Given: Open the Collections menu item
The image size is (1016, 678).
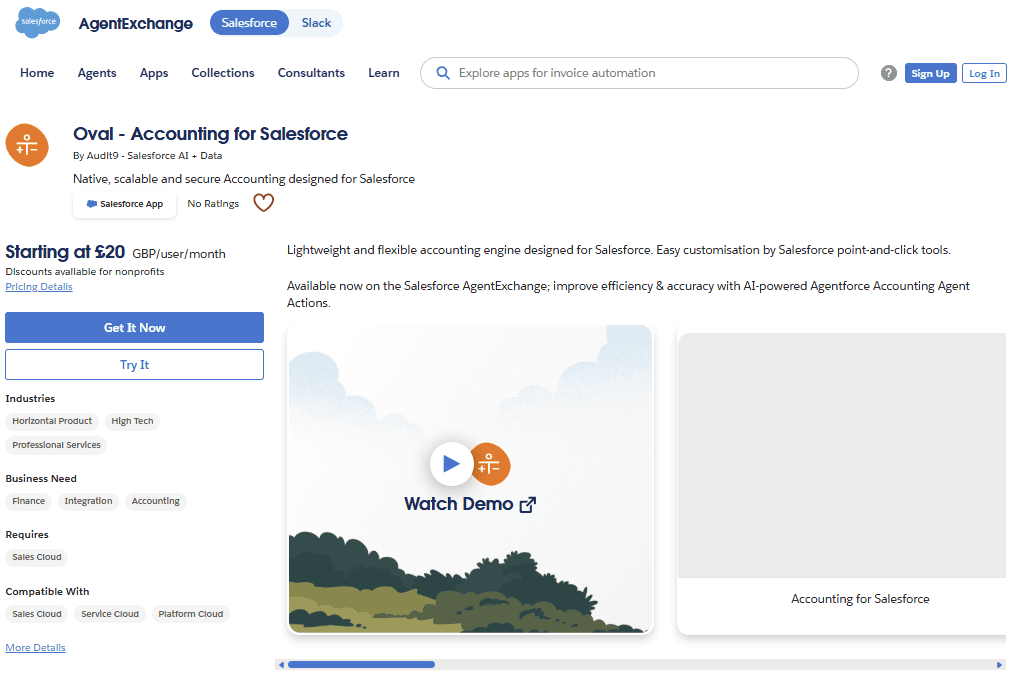Looking at the screenshot, I should pos(223,73).
